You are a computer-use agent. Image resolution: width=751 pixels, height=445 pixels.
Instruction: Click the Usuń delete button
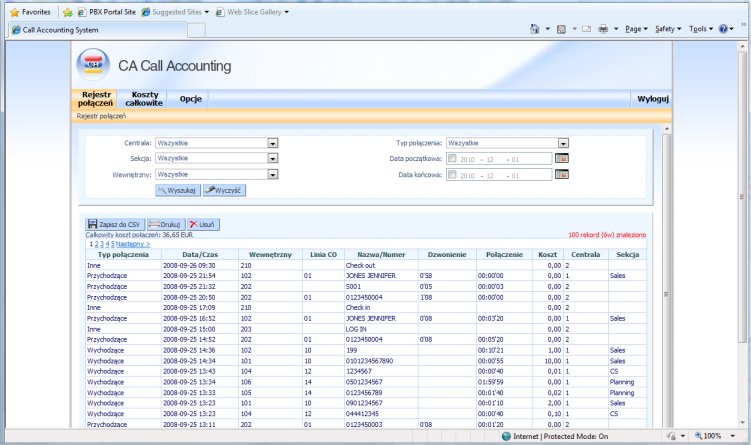[203, 224]
